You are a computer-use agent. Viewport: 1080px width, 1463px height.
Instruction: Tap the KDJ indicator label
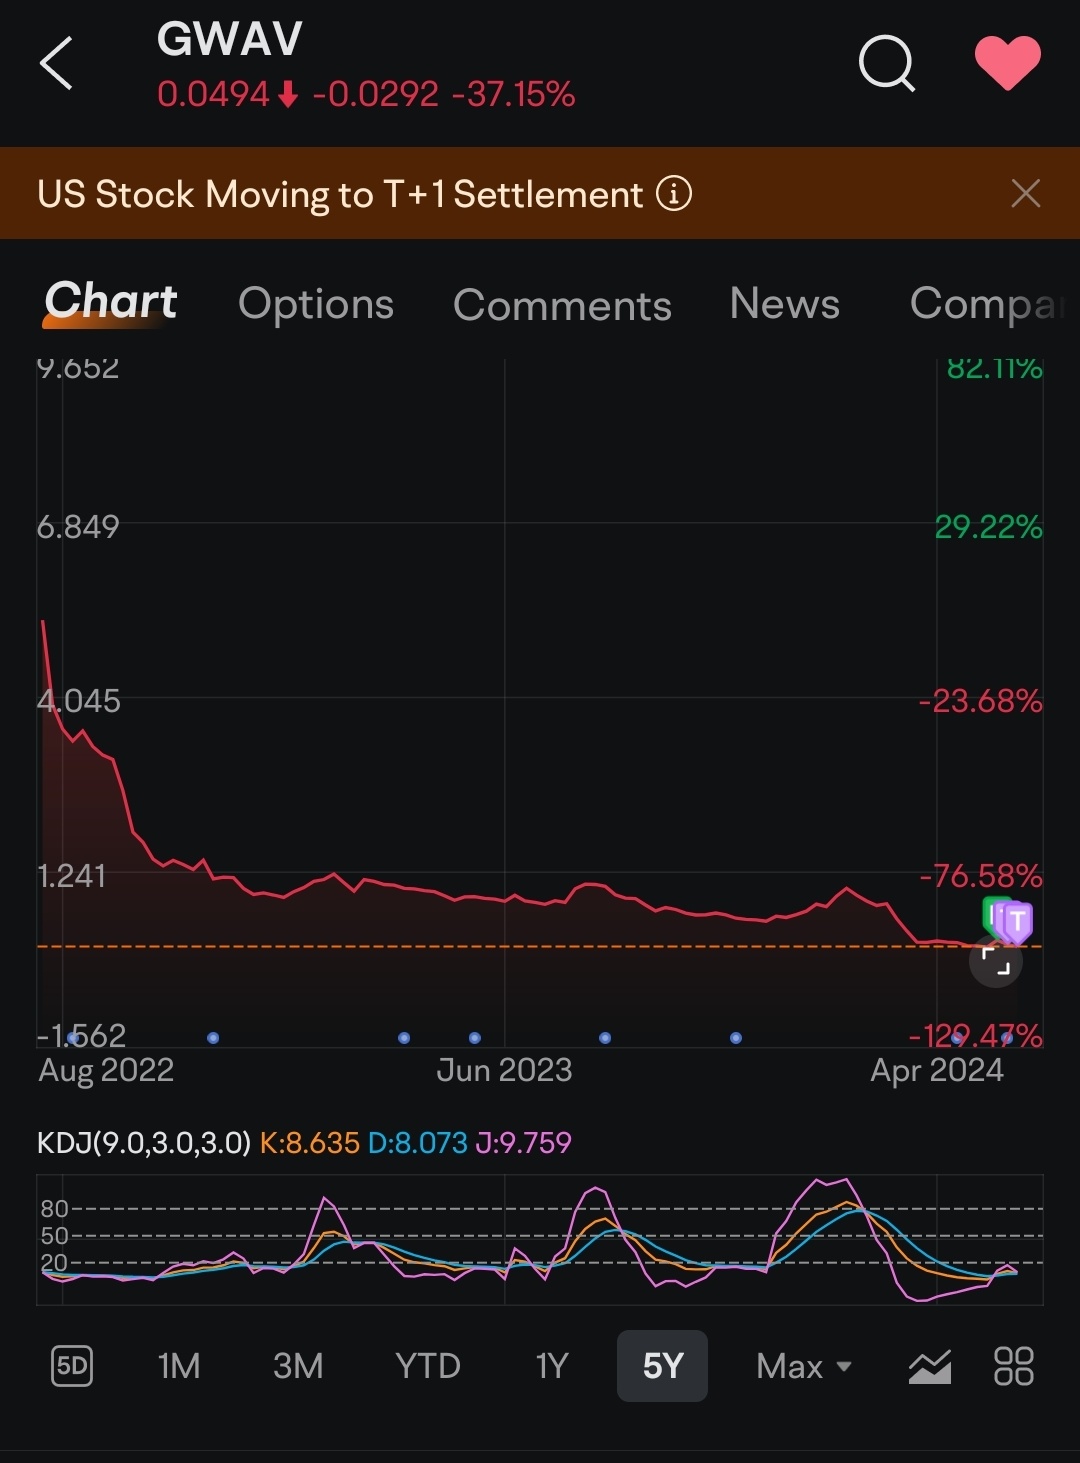144,1143
